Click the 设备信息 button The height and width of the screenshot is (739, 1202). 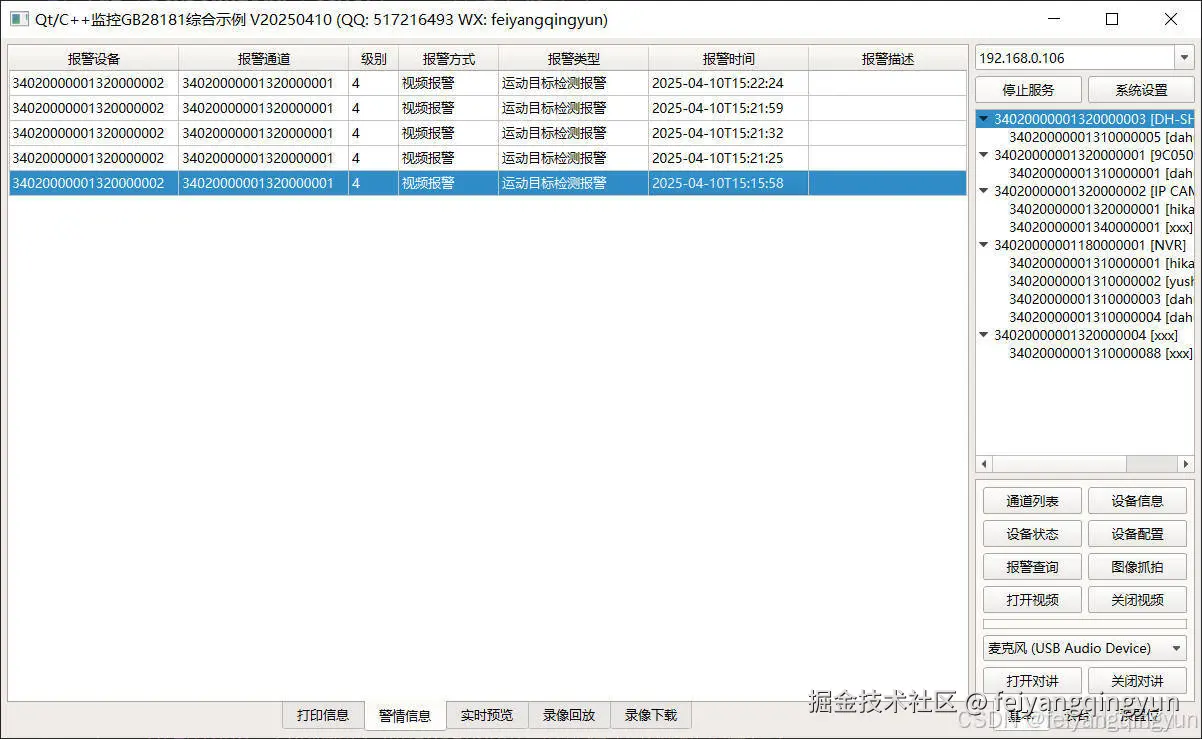(1137, 501)
